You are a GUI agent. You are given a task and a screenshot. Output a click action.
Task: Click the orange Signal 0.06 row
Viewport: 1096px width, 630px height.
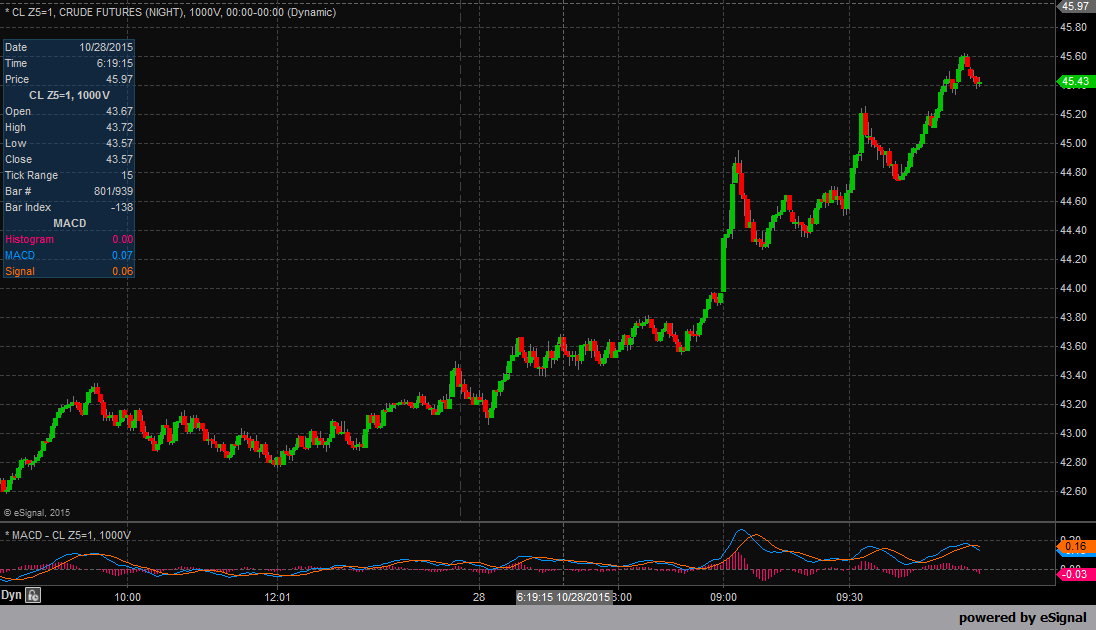pos(68,272)
